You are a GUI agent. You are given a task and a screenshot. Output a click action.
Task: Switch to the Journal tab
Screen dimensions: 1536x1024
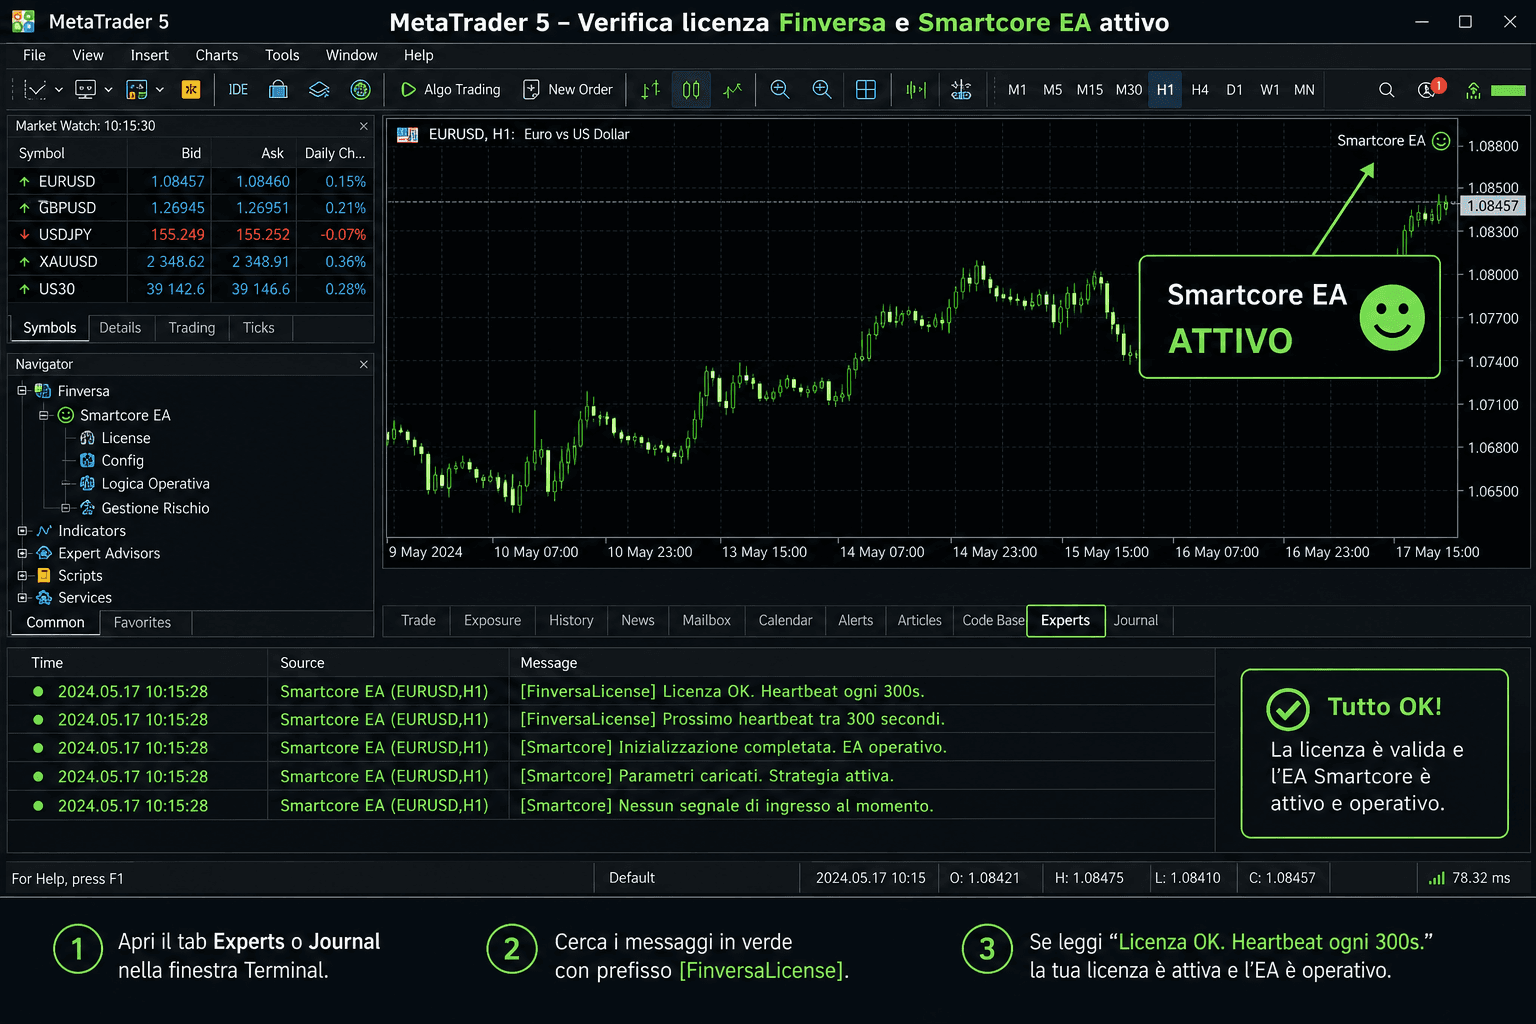[1136, 621]
